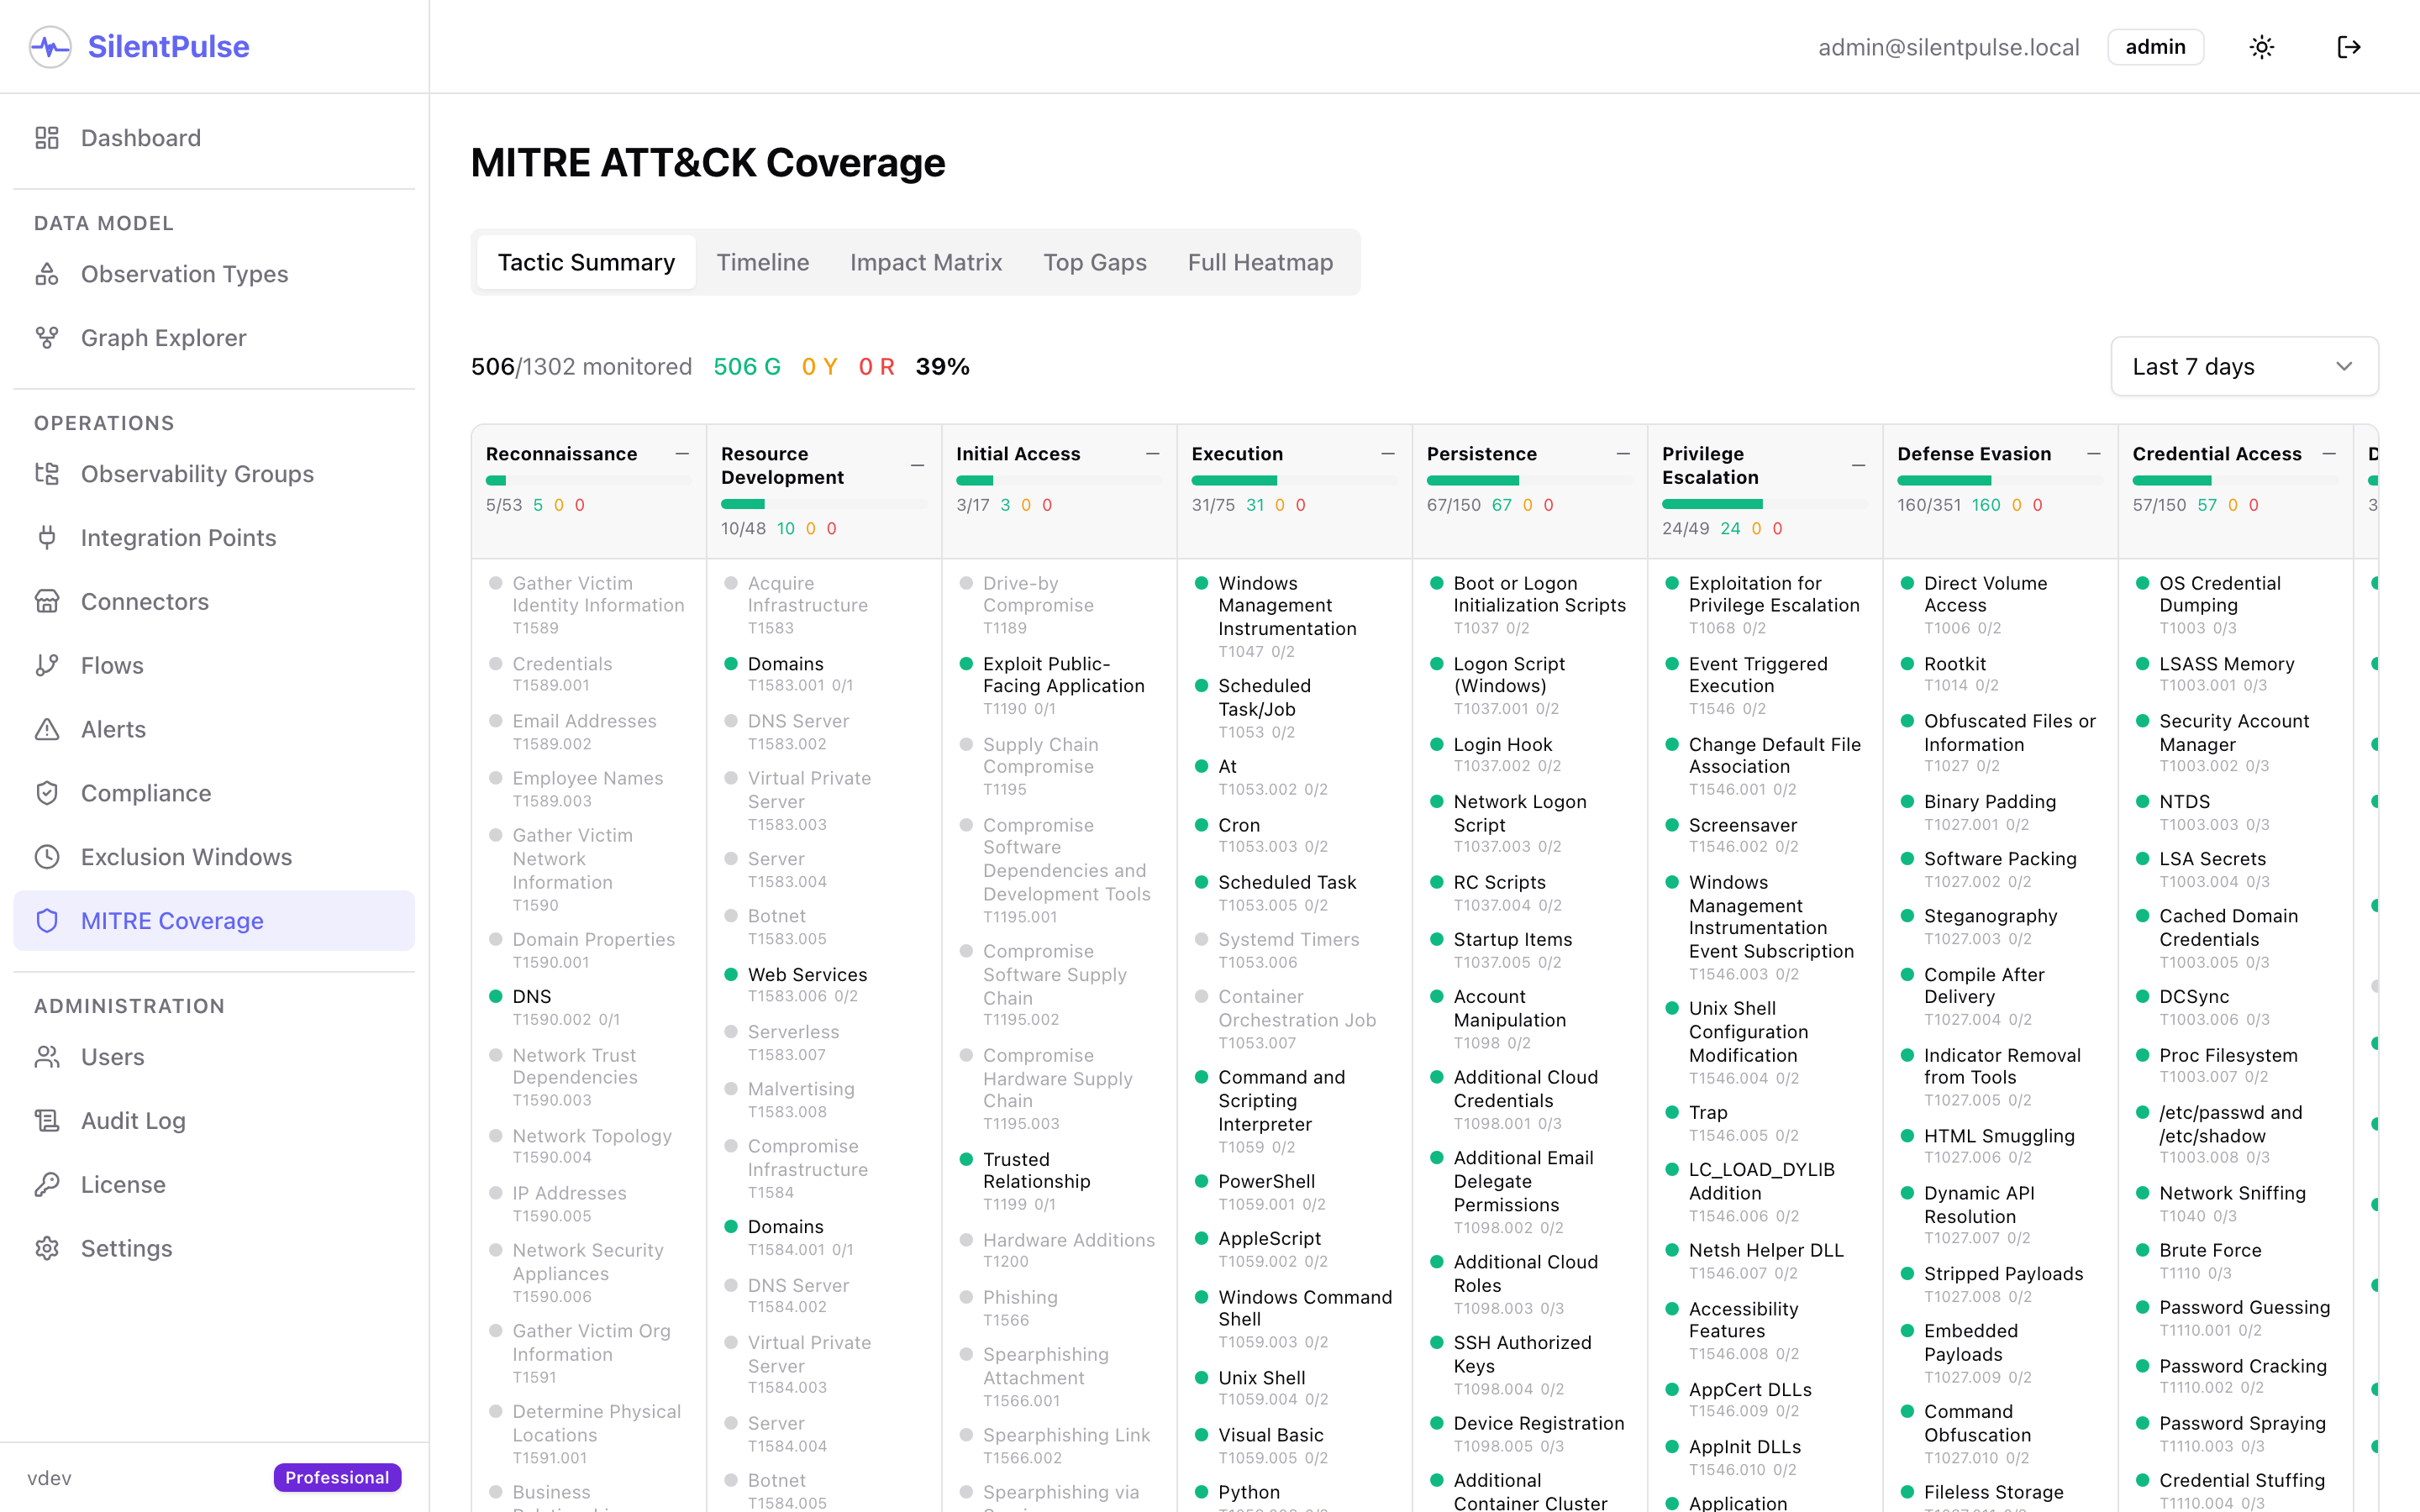This screenshot has width=2420, height=1512.
Task: Collapse the Privilege Escalation column
Action: pyautogui.click(x=1858, y=466)
